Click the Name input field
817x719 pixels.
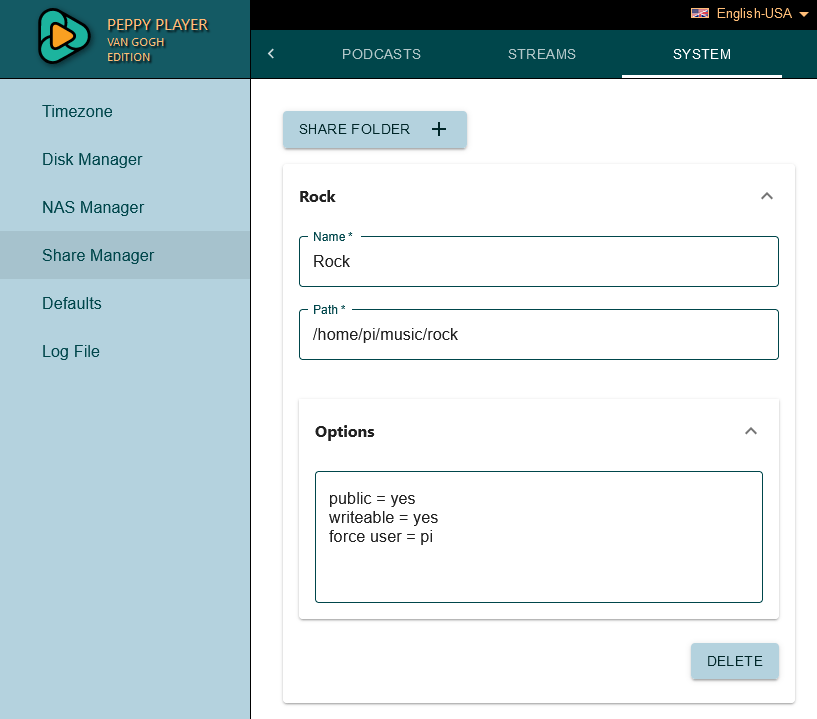[539, 262]
